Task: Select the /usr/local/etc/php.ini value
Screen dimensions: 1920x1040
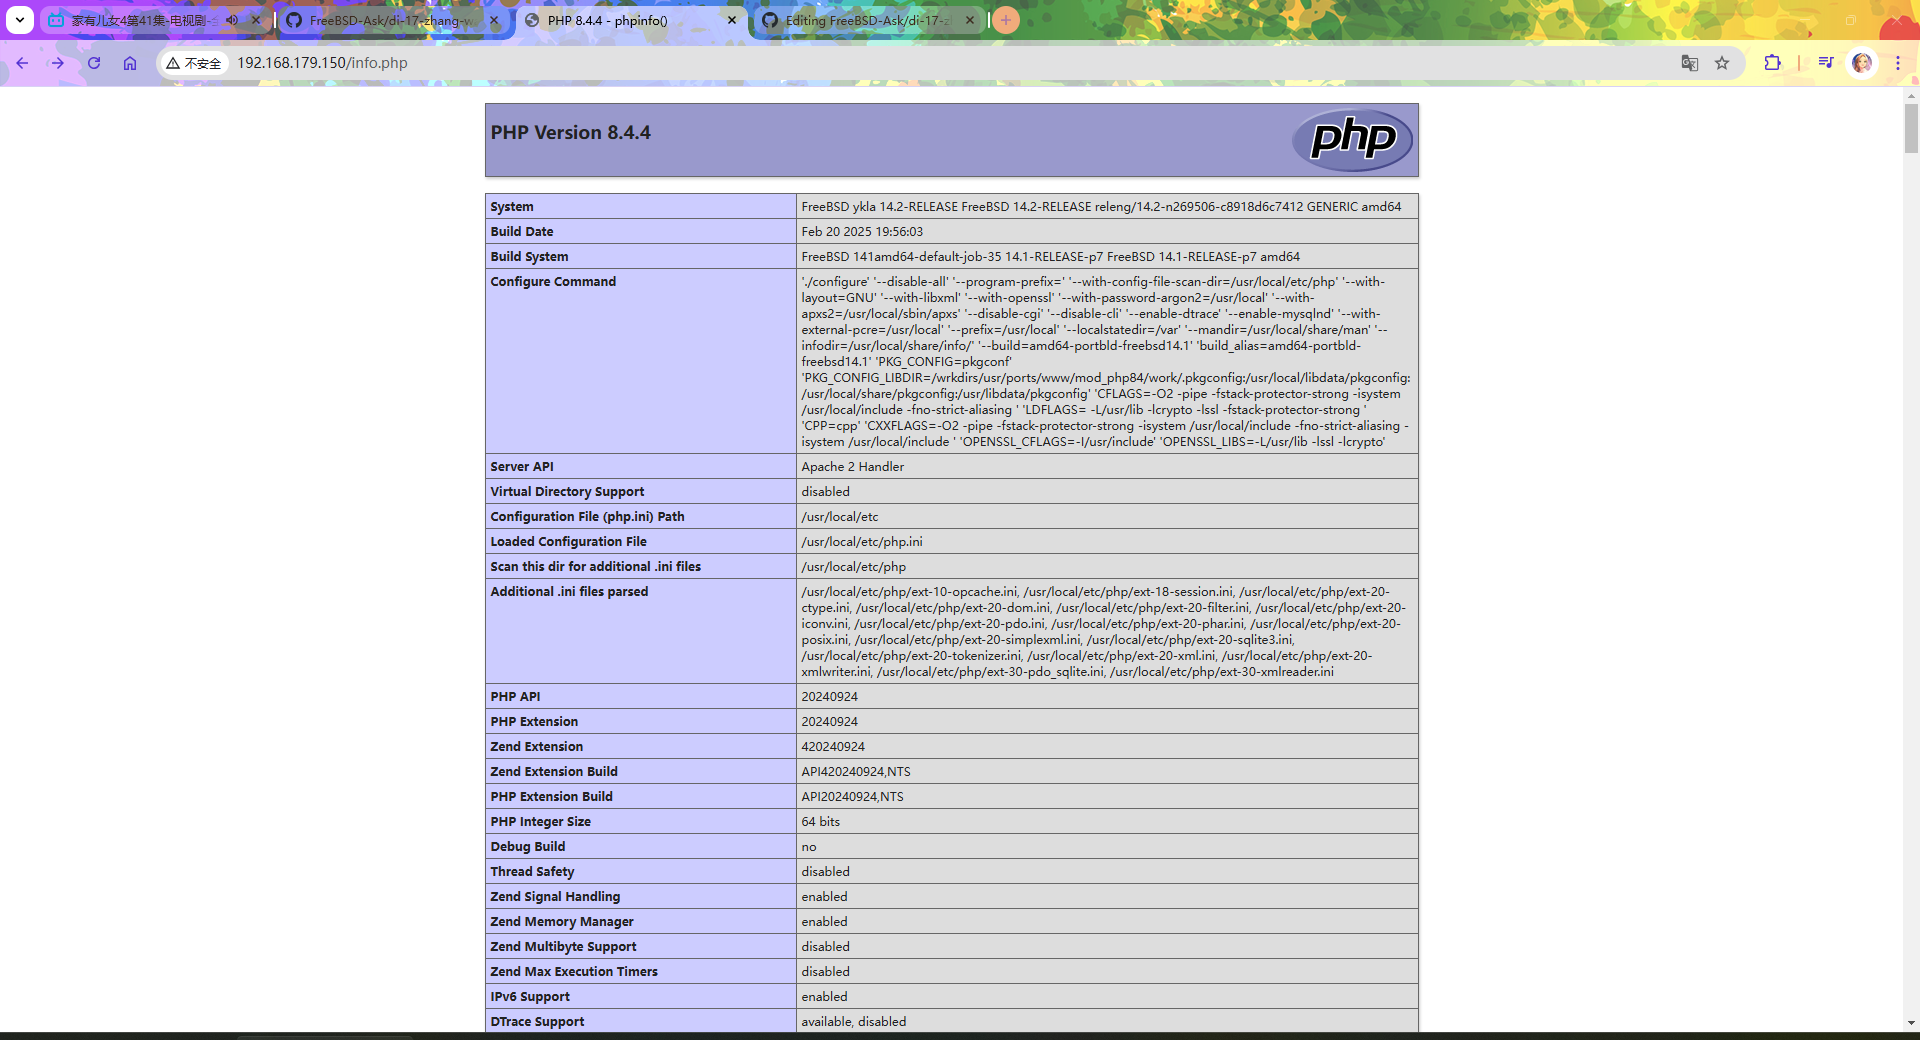Action: (862, 542)
